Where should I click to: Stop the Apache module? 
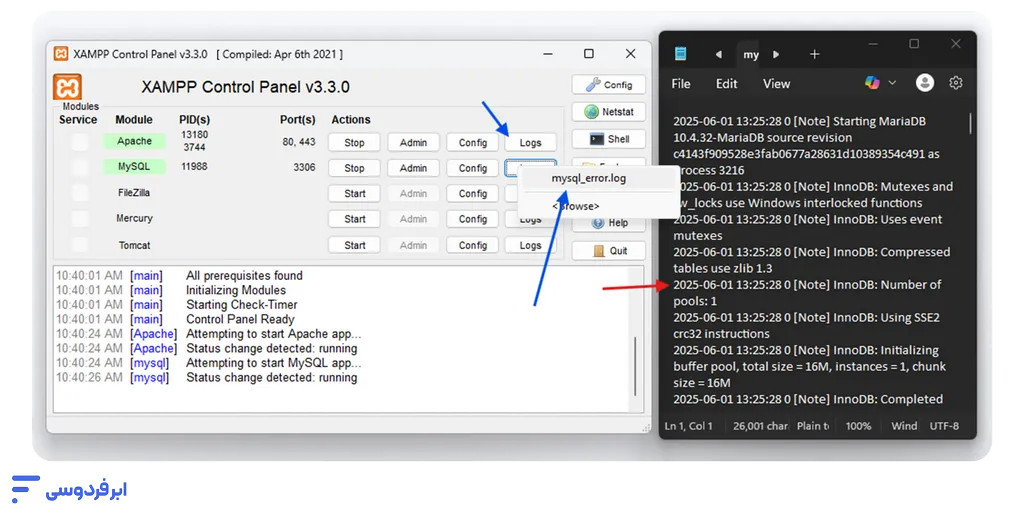click(354, 142)
